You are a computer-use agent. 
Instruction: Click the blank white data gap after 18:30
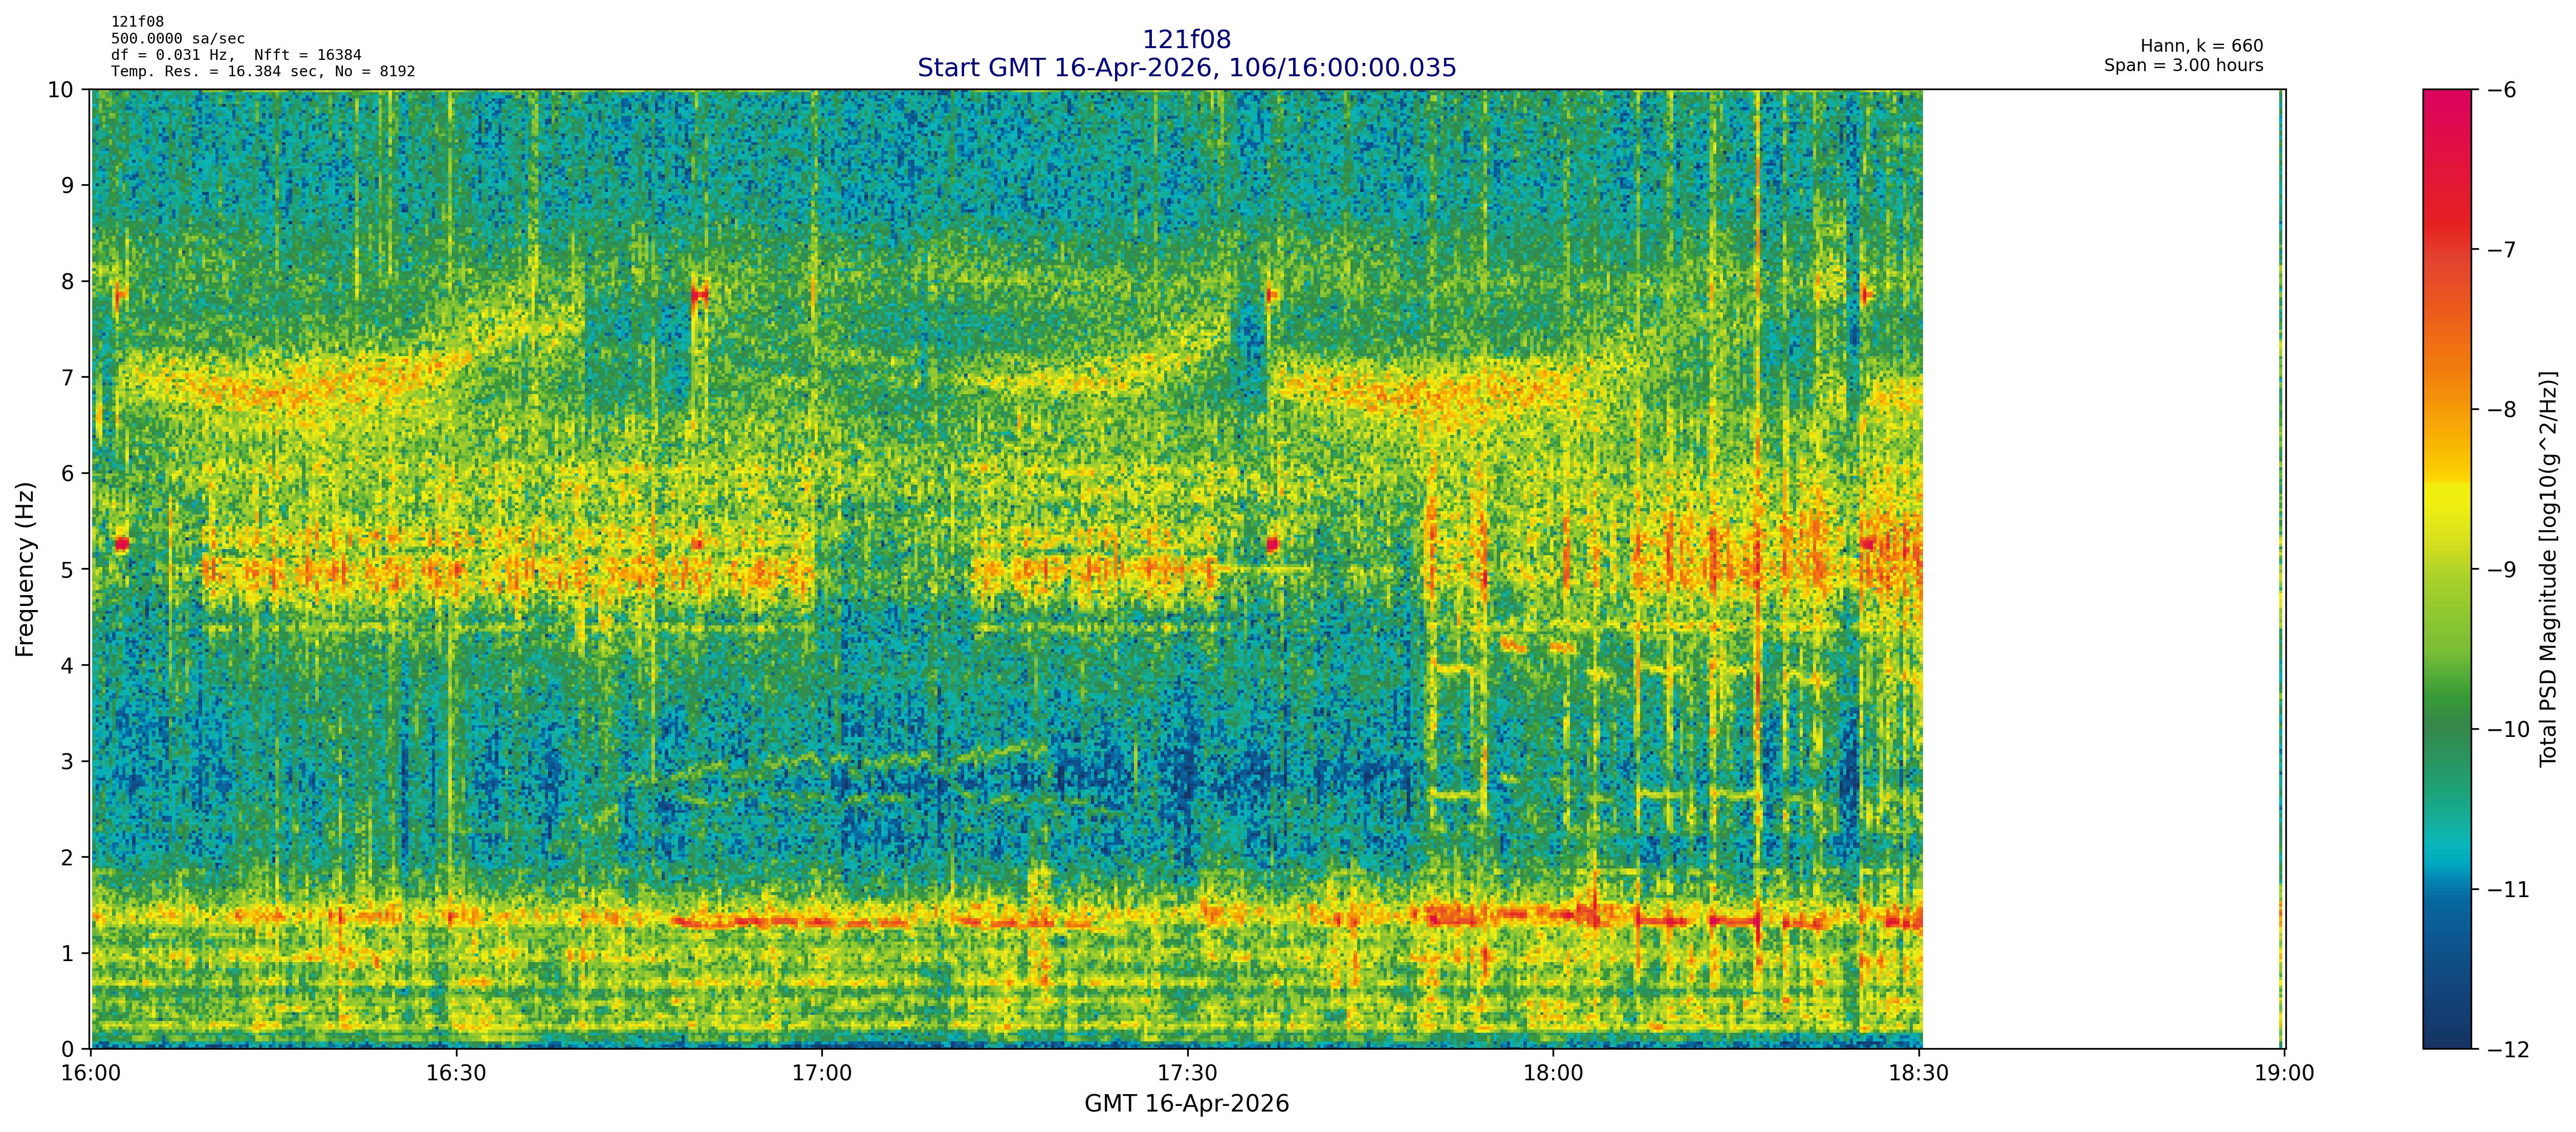point(2100,569)
